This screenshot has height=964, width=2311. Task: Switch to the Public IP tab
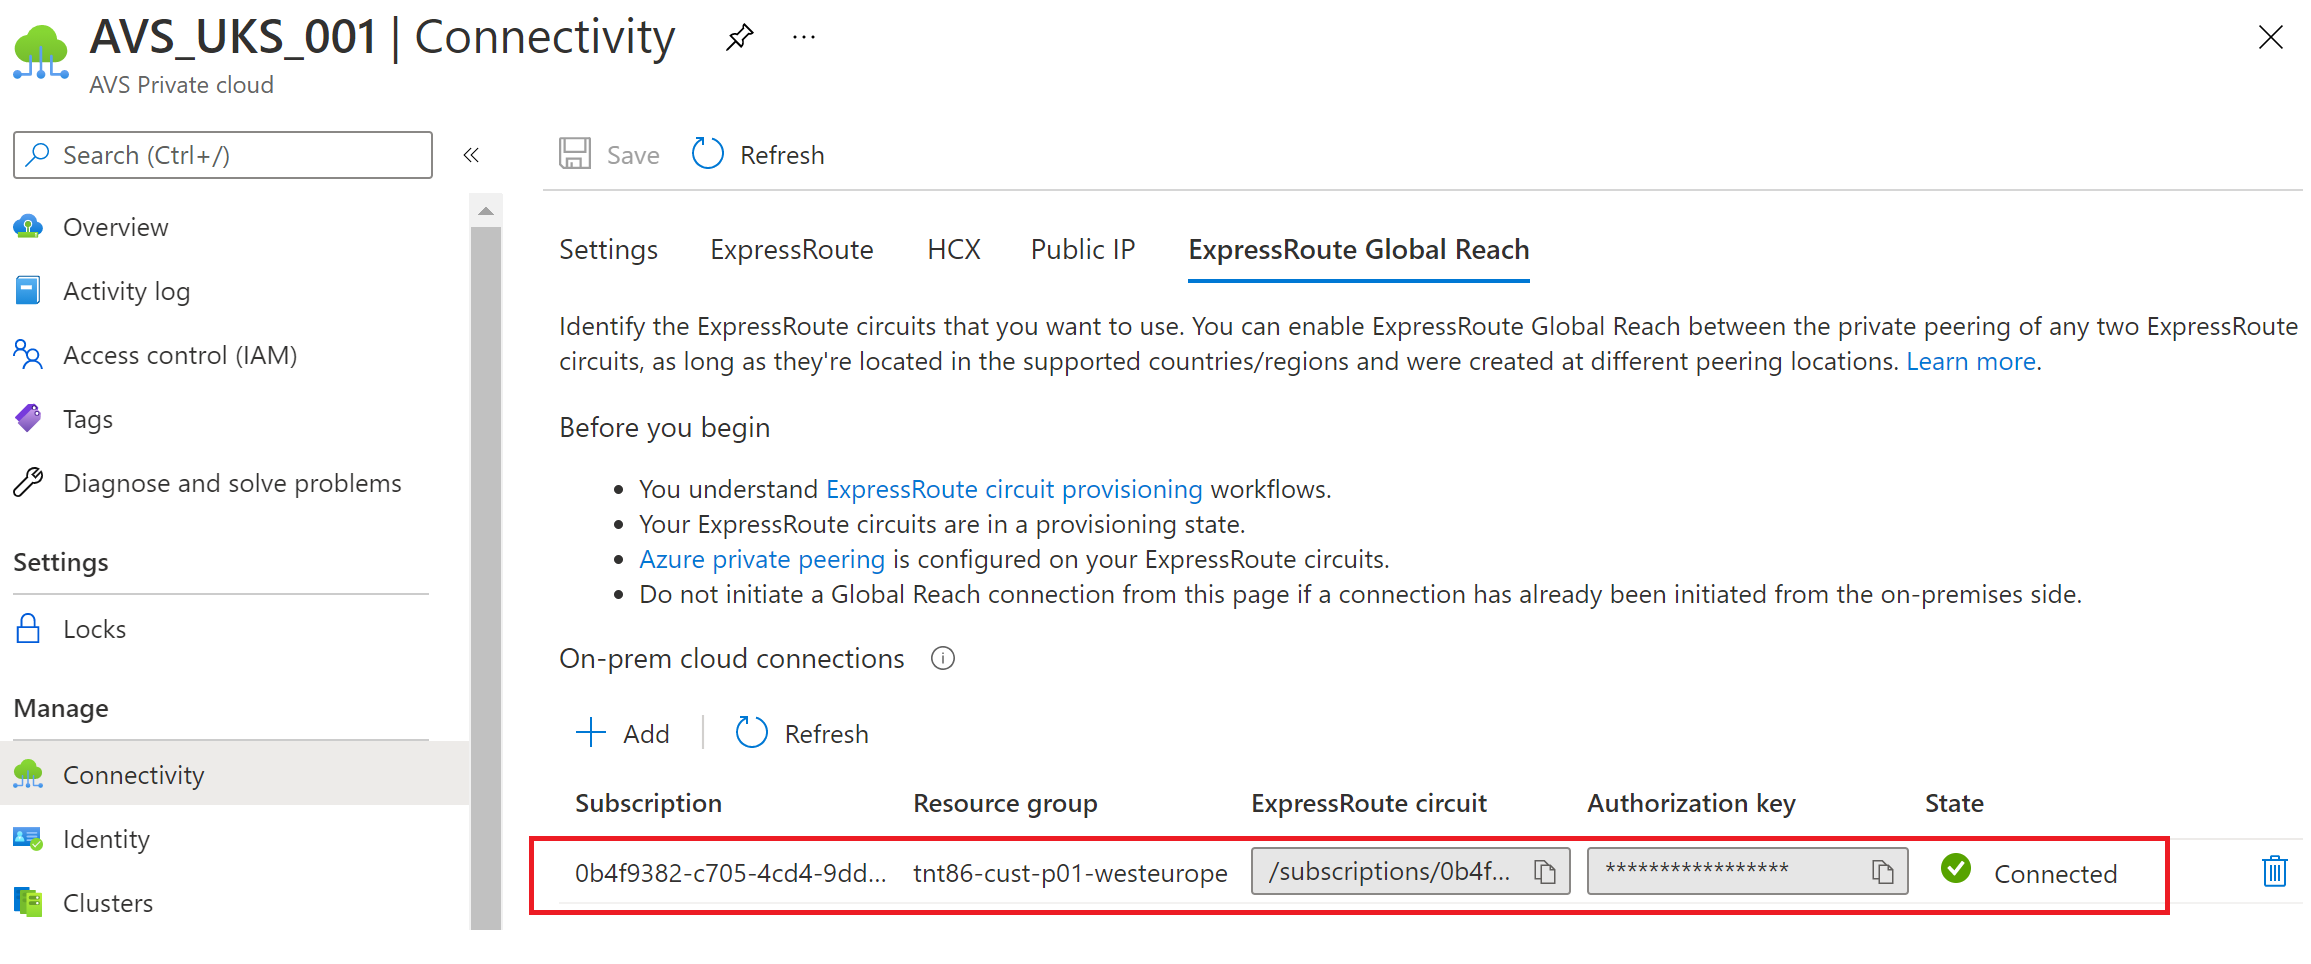pos(1083,249)
